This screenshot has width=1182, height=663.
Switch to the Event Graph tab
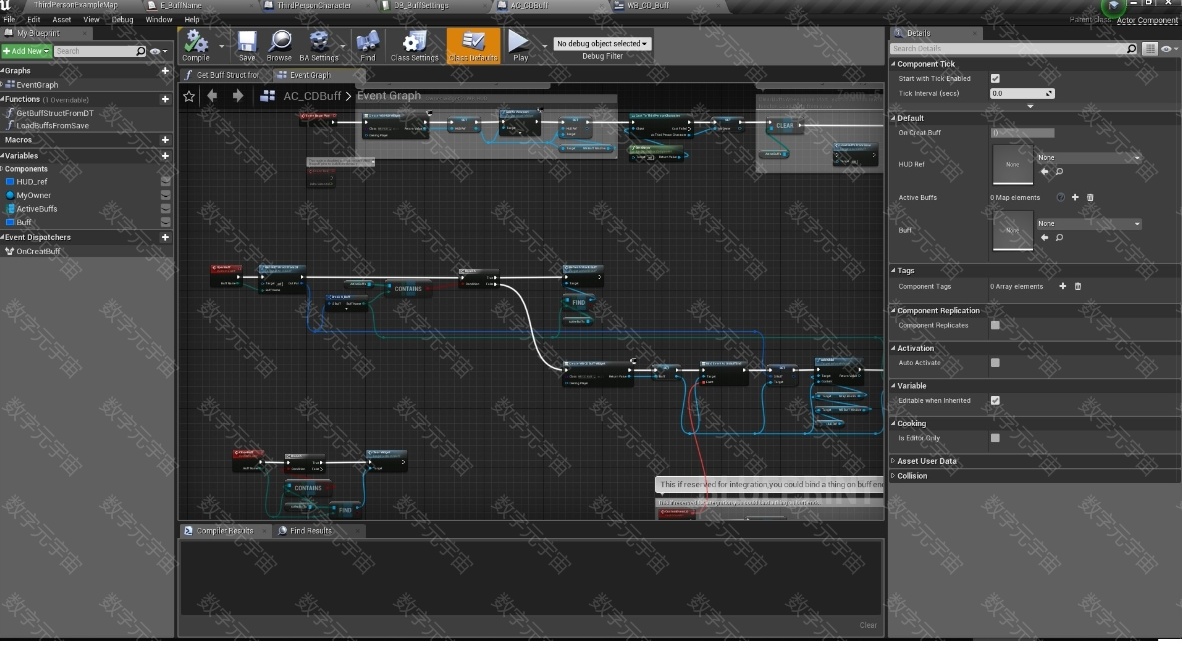coord(310,75)
